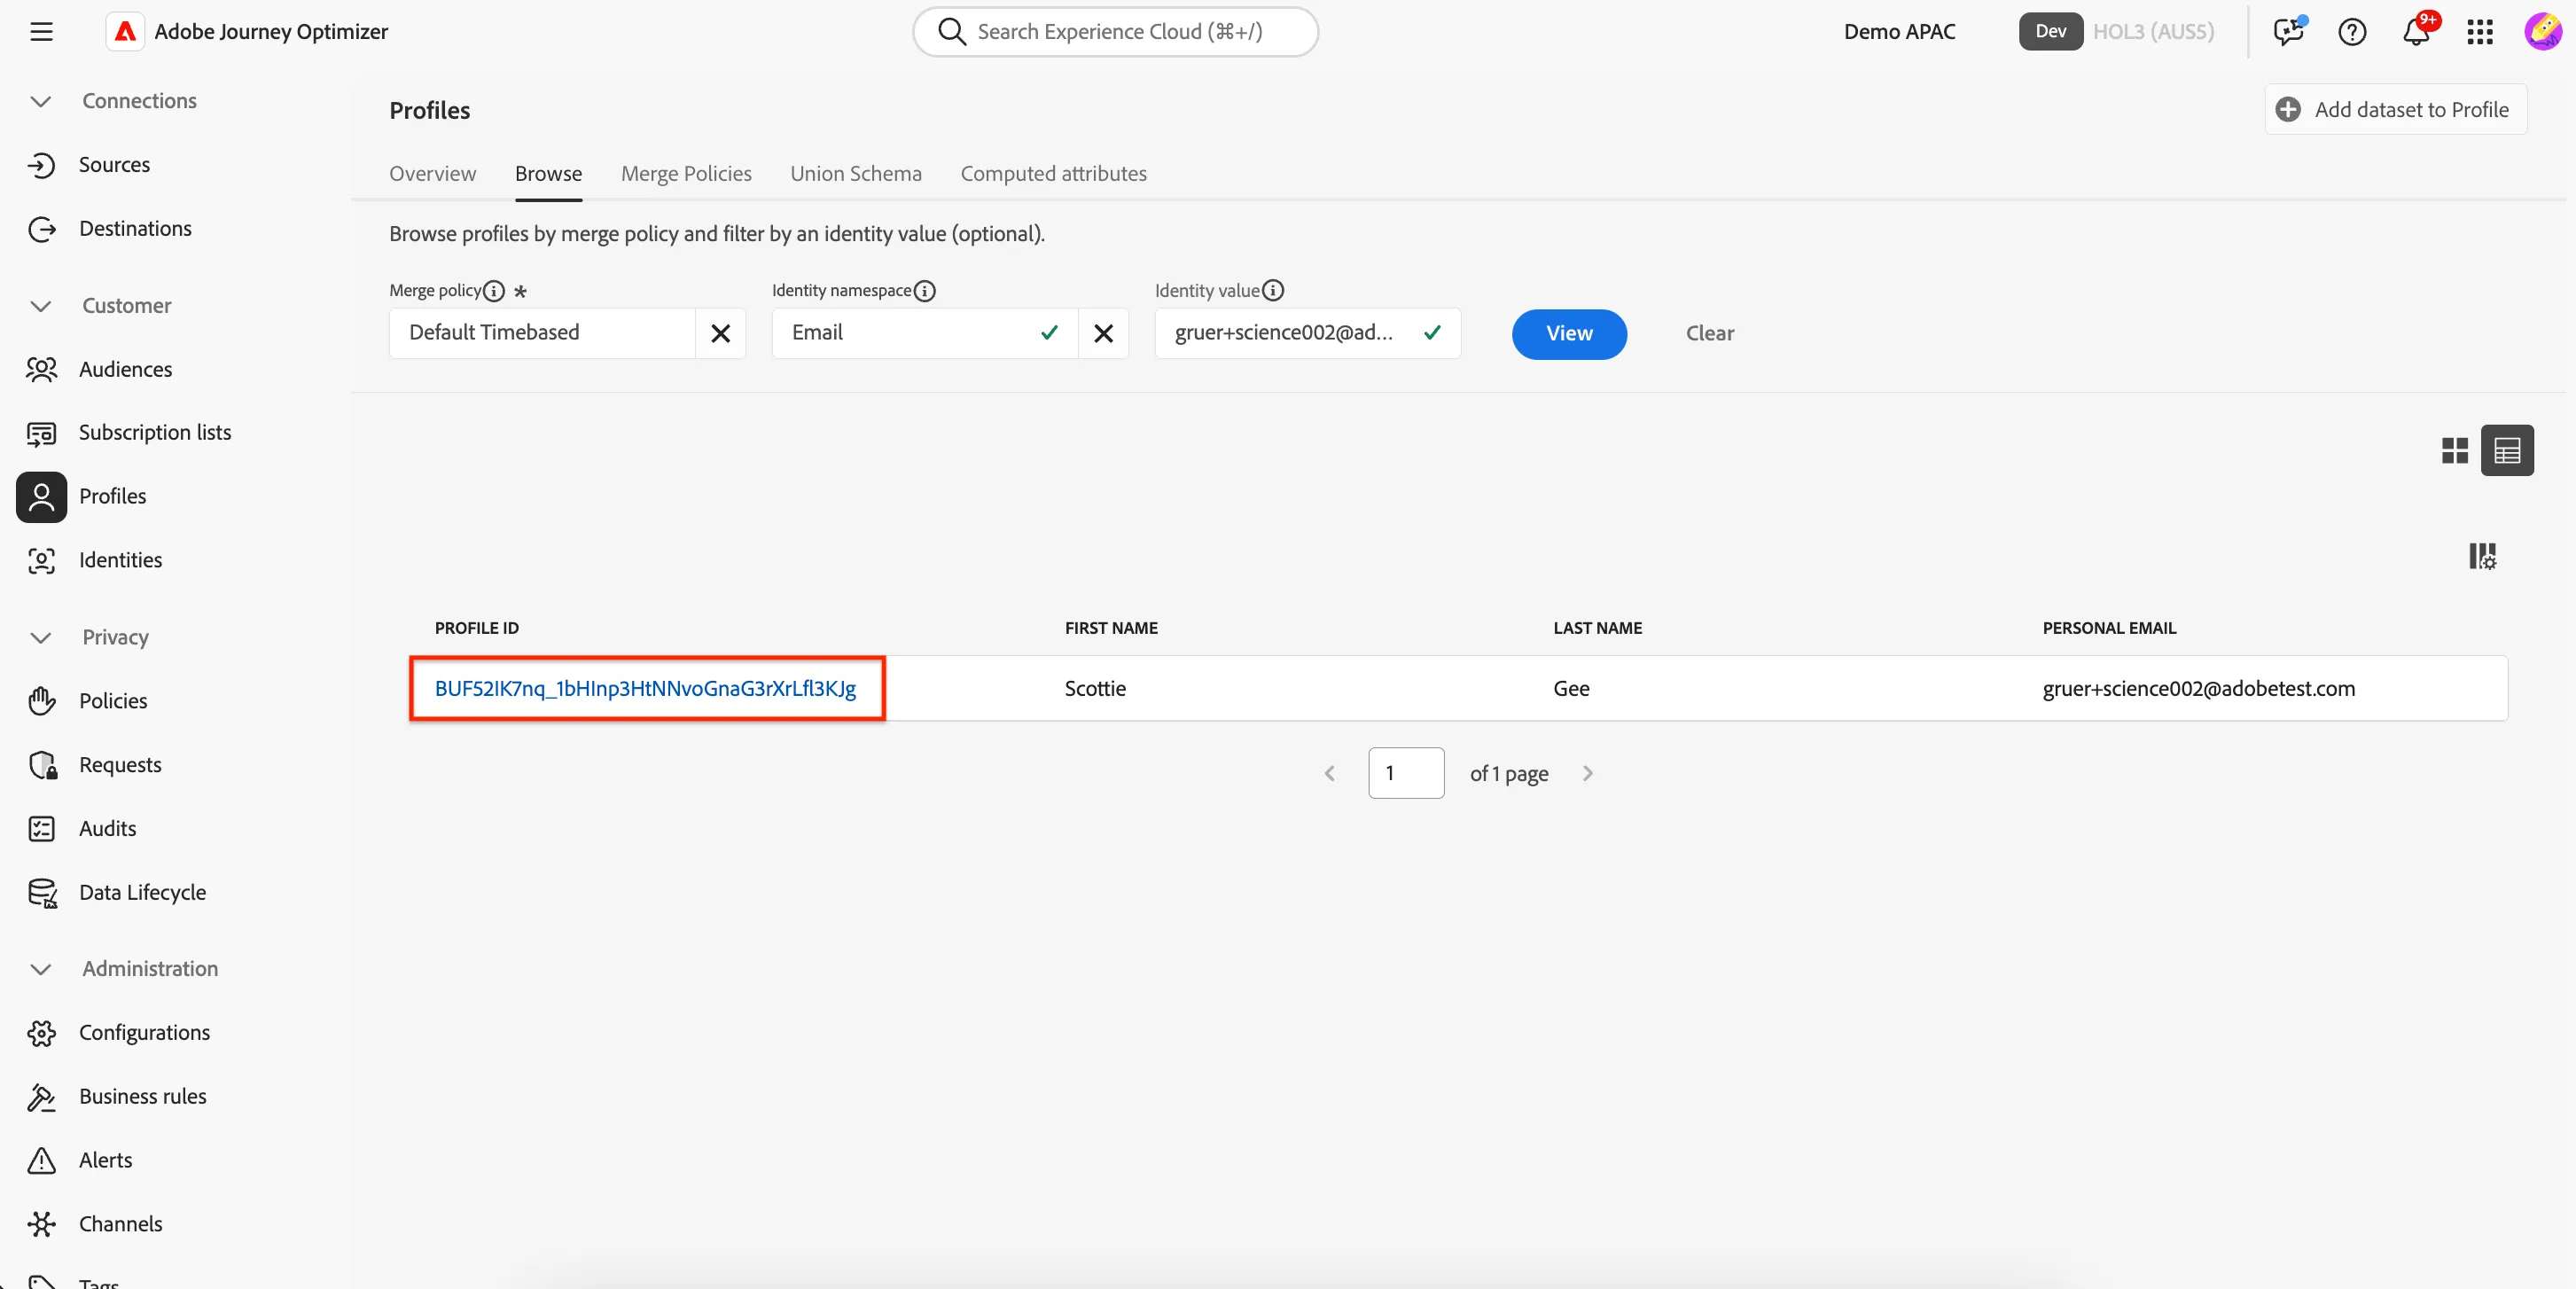This screenshot has height=1289, width=2576.
Task: Click the blue View button
Action: tap(1569, 334)
